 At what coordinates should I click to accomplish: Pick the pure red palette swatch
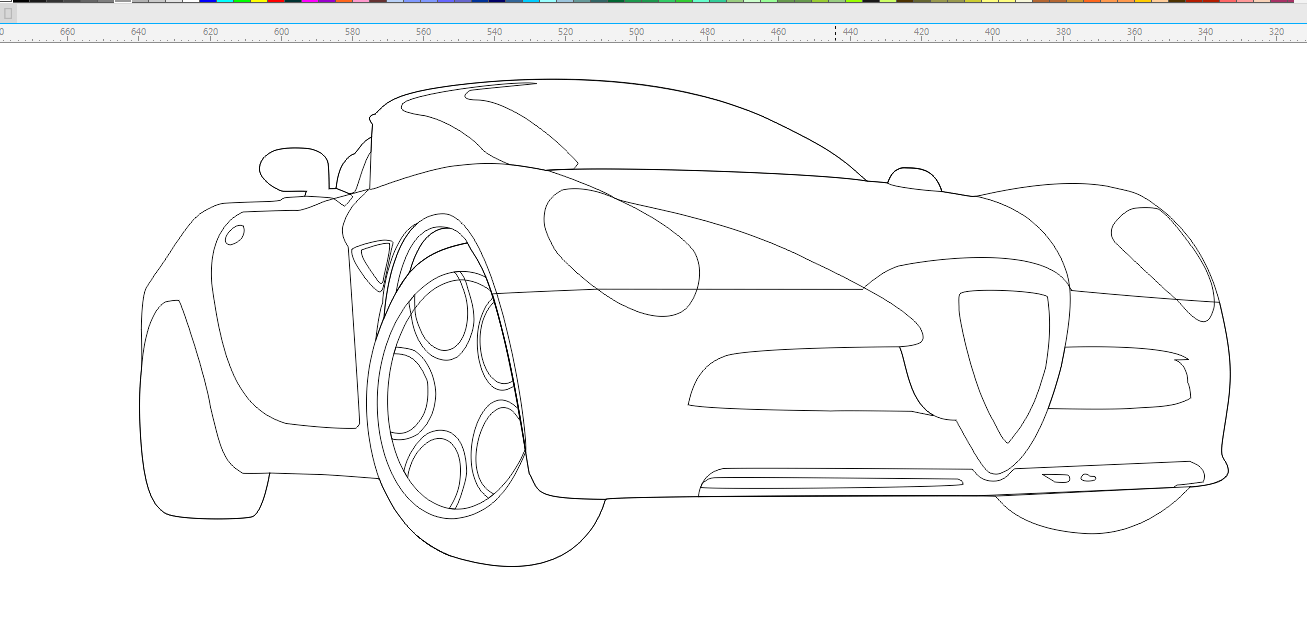(x=275, y=1)
